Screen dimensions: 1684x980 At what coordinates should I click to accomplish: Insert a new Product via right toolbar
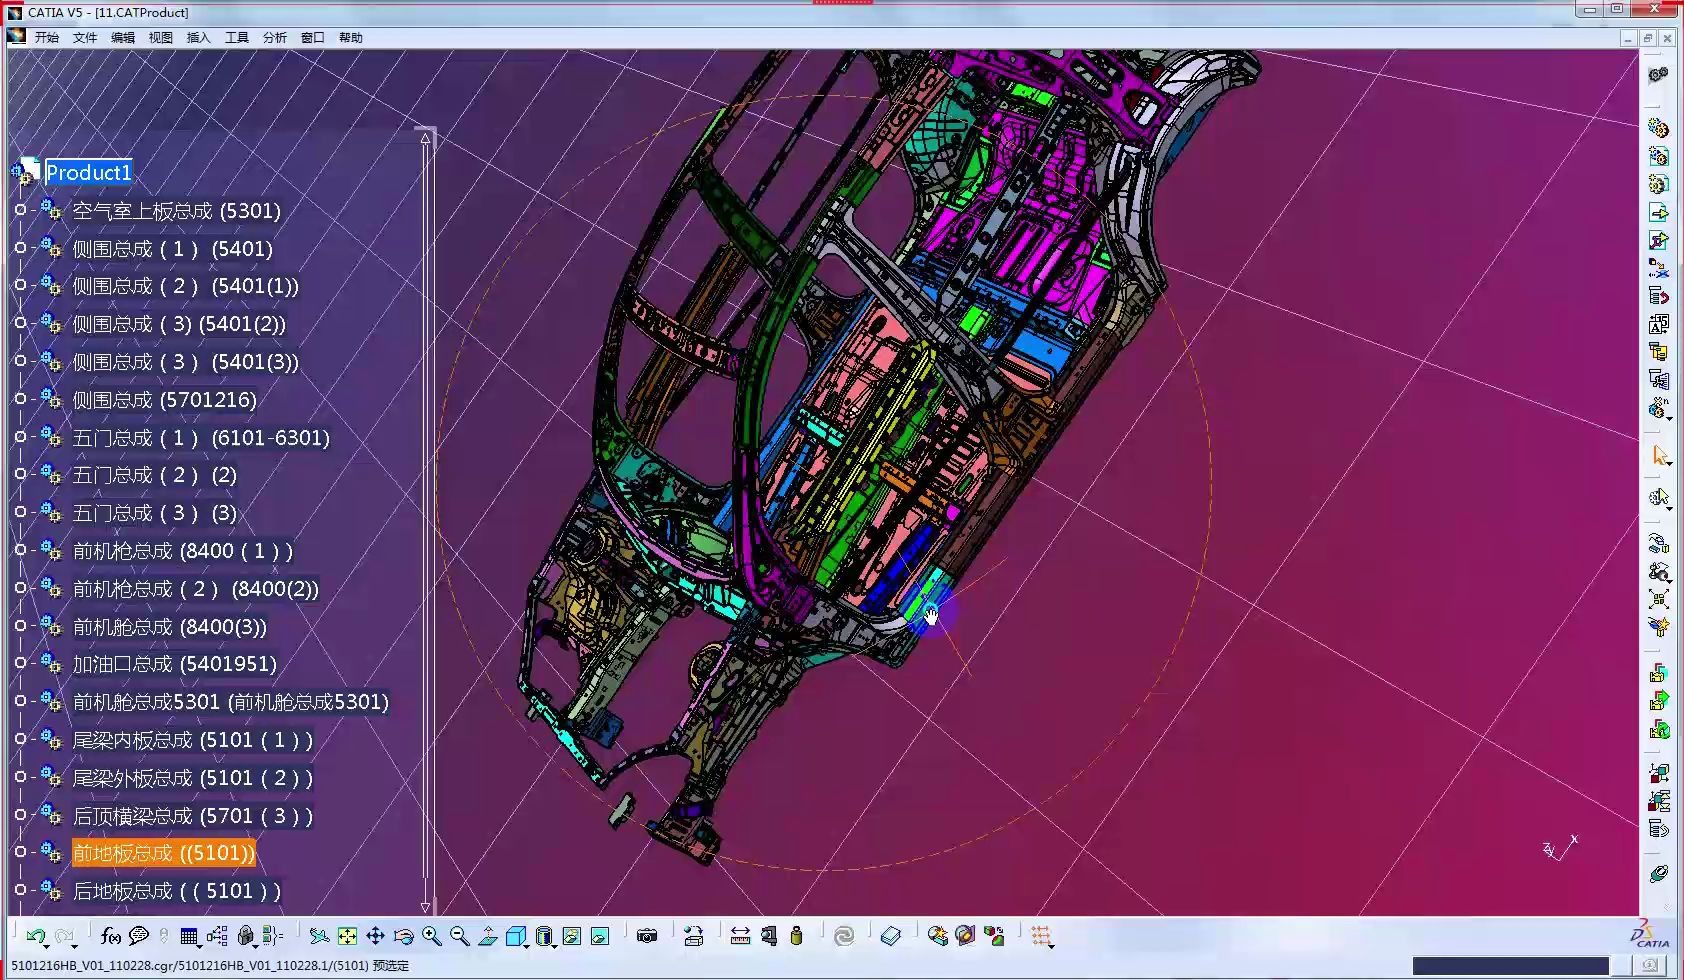click(x=1658, y=156)
